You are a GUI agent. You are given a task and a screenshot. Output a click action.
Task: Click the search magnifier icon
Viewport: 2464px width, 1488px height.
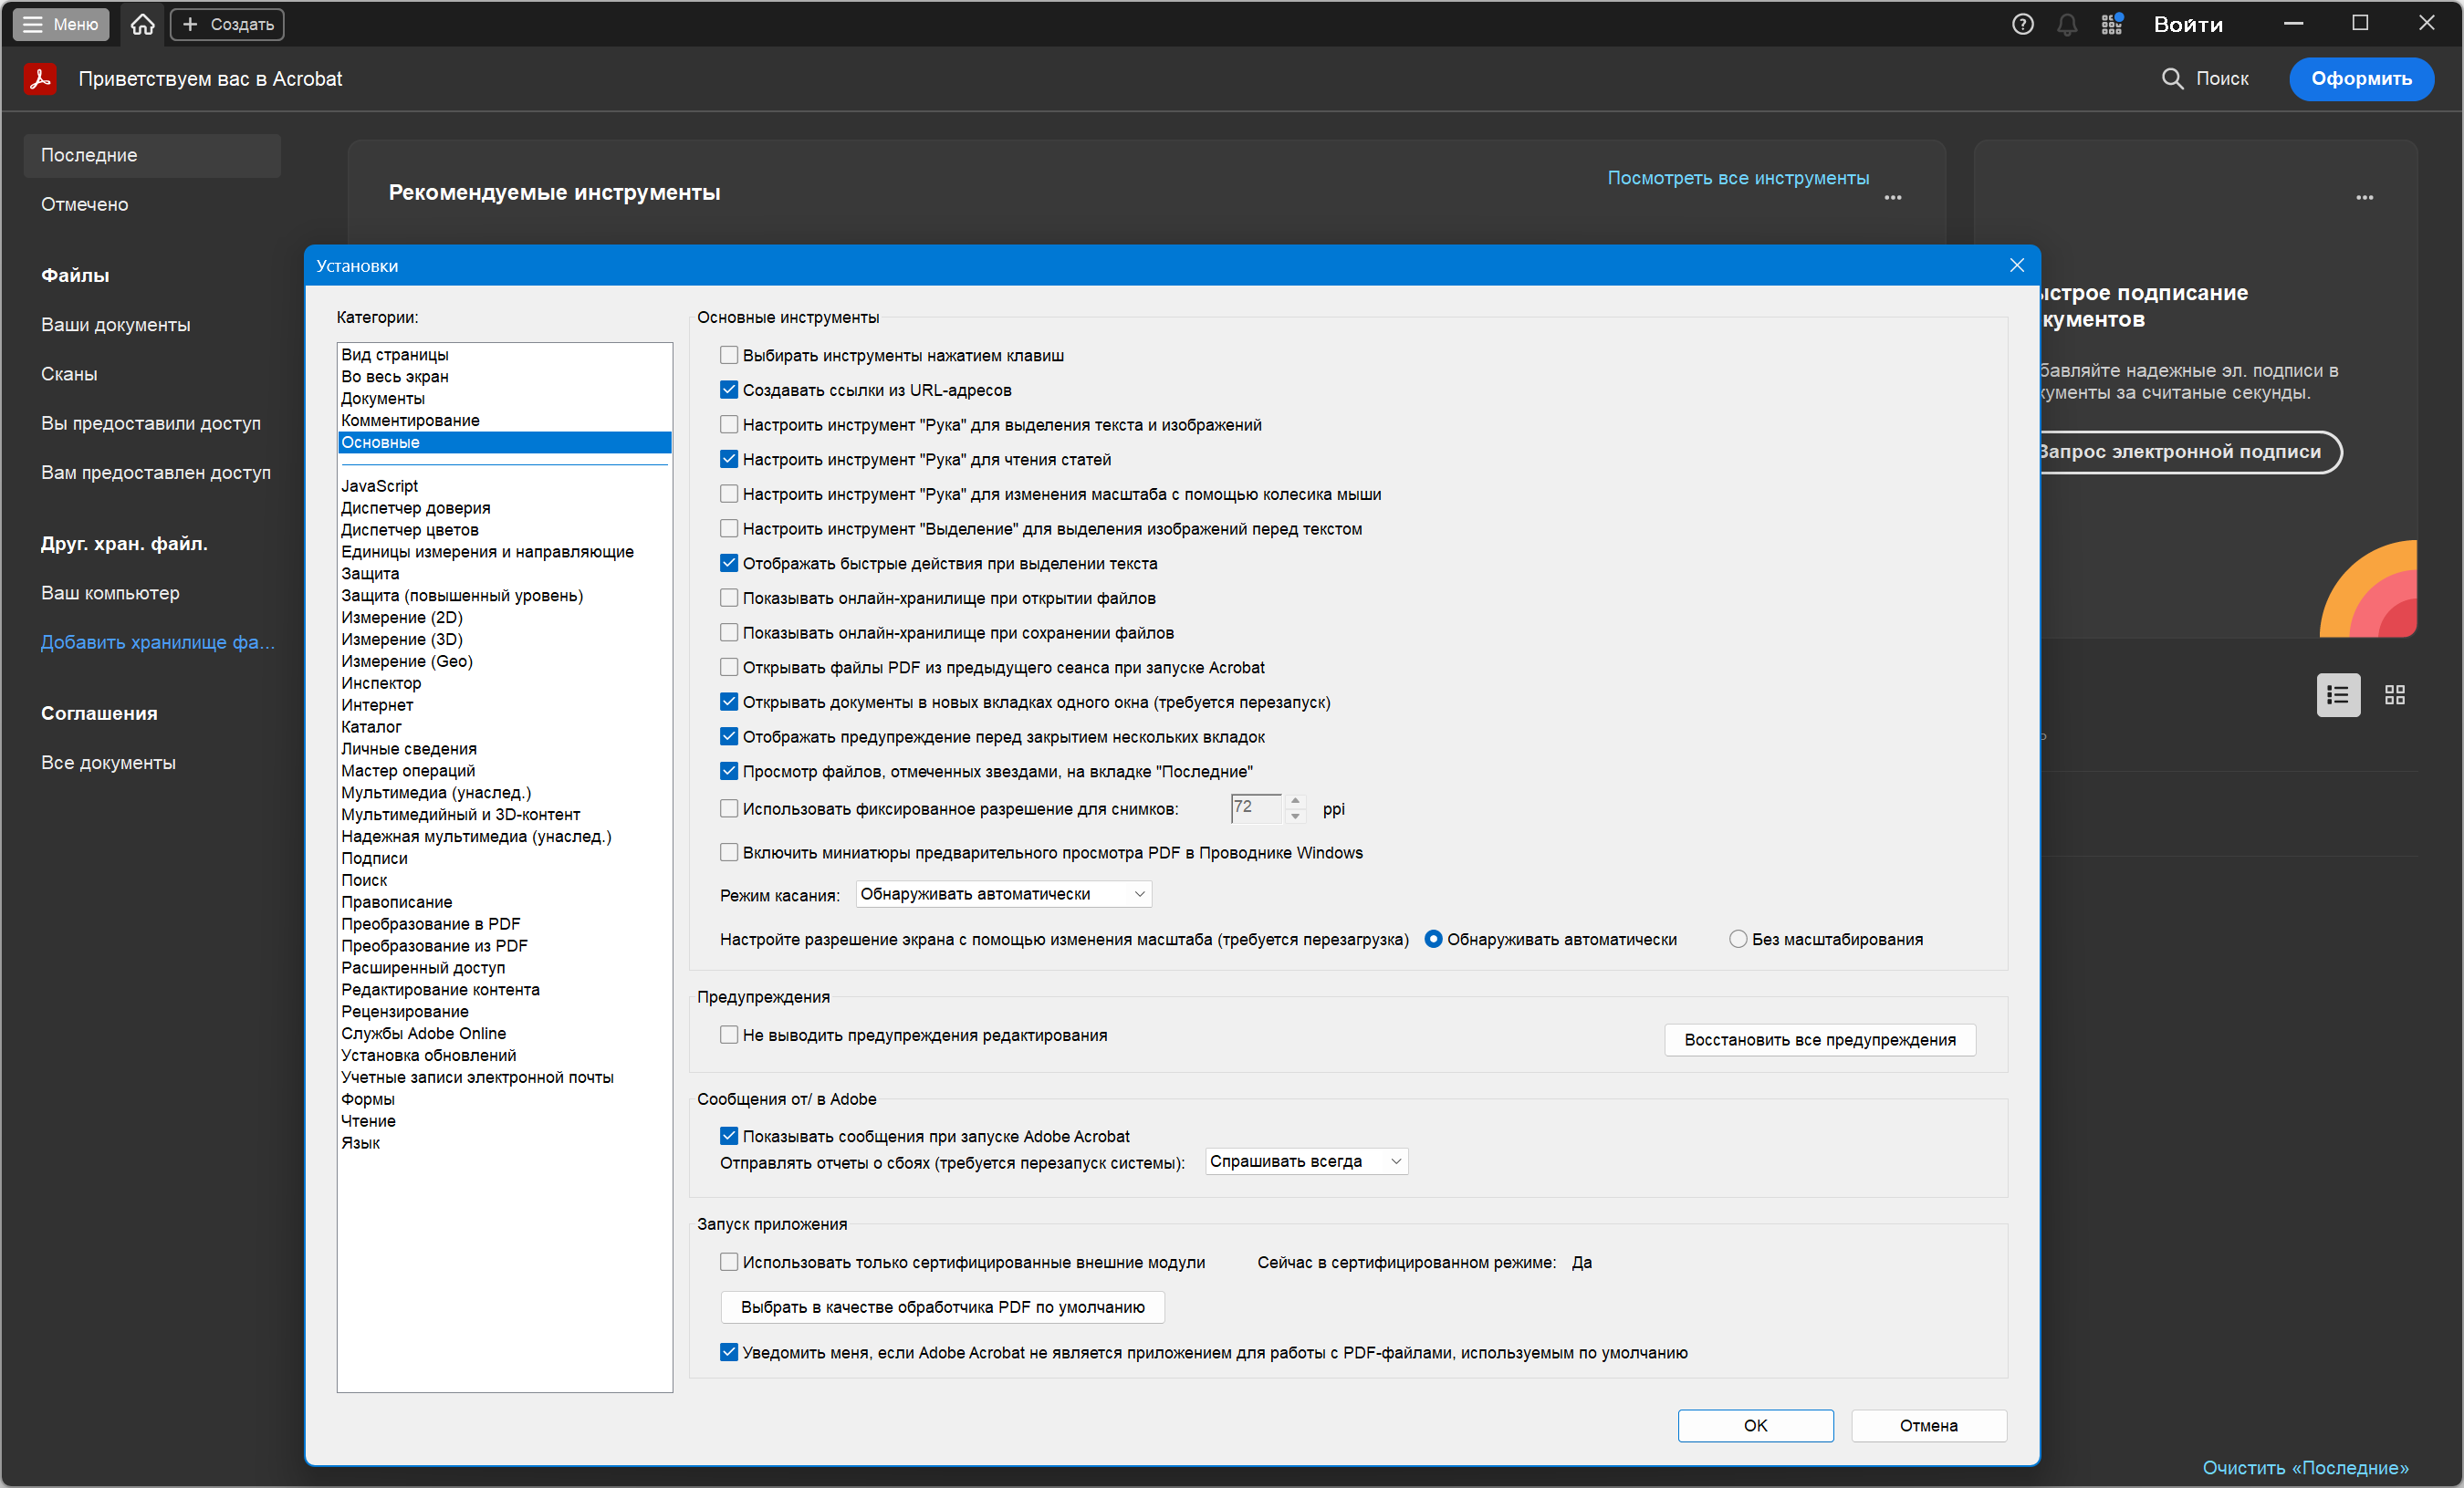click(2171, 78)
